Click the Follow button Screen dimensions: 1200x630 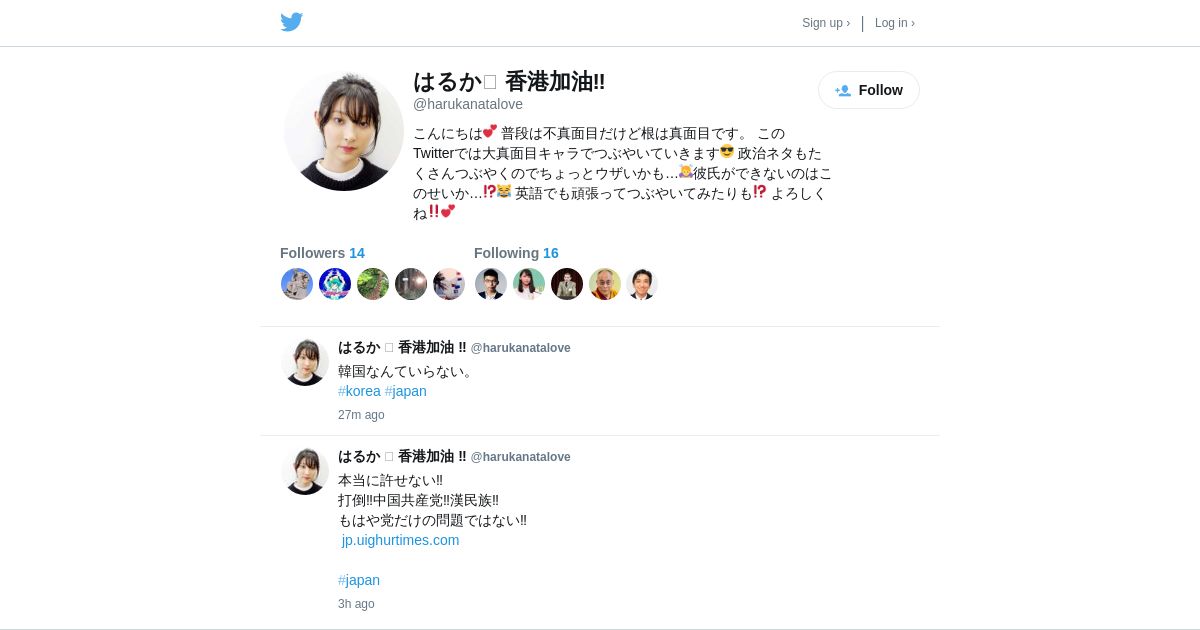click(869, 90)
